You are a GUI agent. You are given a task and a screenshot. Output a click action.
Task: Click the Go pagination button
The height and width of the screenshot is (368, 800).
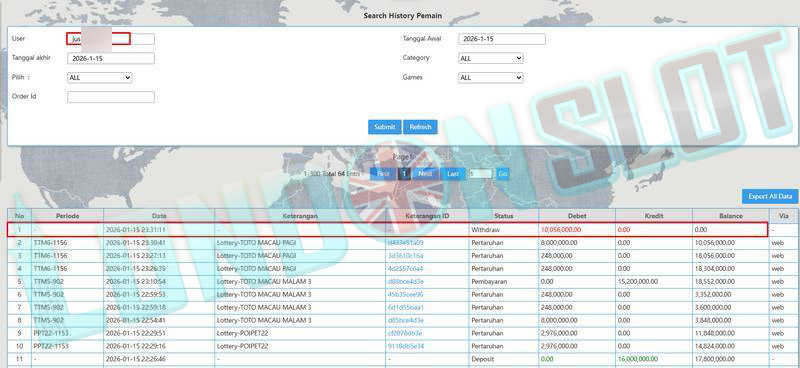click(503, 174)
